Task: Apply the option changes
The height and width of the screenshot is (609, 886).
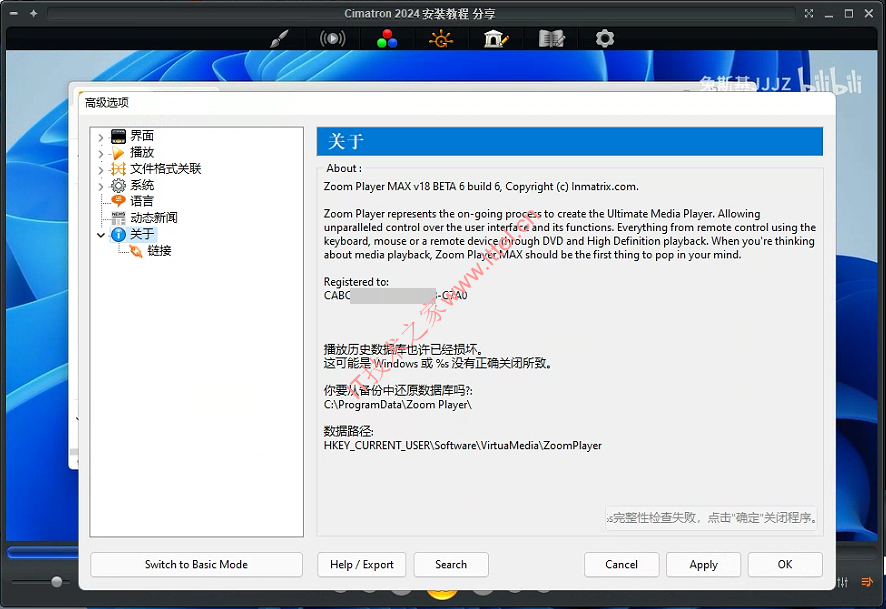Action: tap(703, 564)
